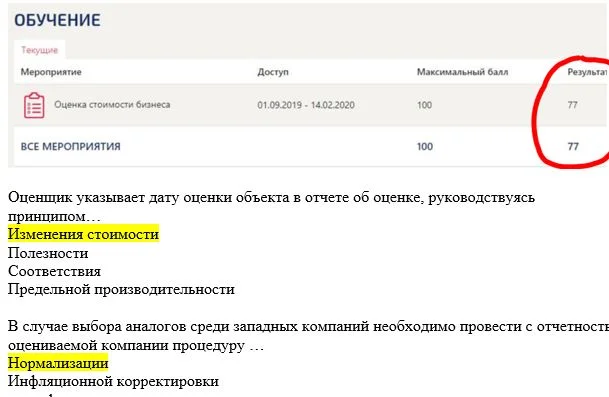Select the highlighted answer Нормализации

pyautogui.click(x=58, y=363)
